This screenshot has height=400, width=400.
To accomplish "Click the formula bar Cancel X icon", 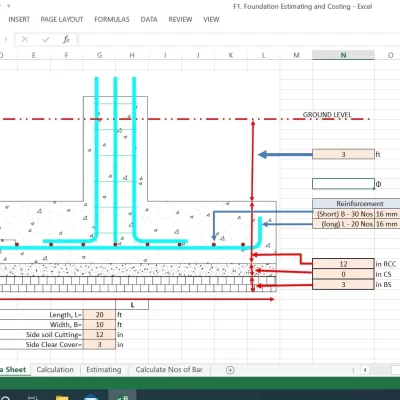I will pyautogui.click(x=25, y=39).
